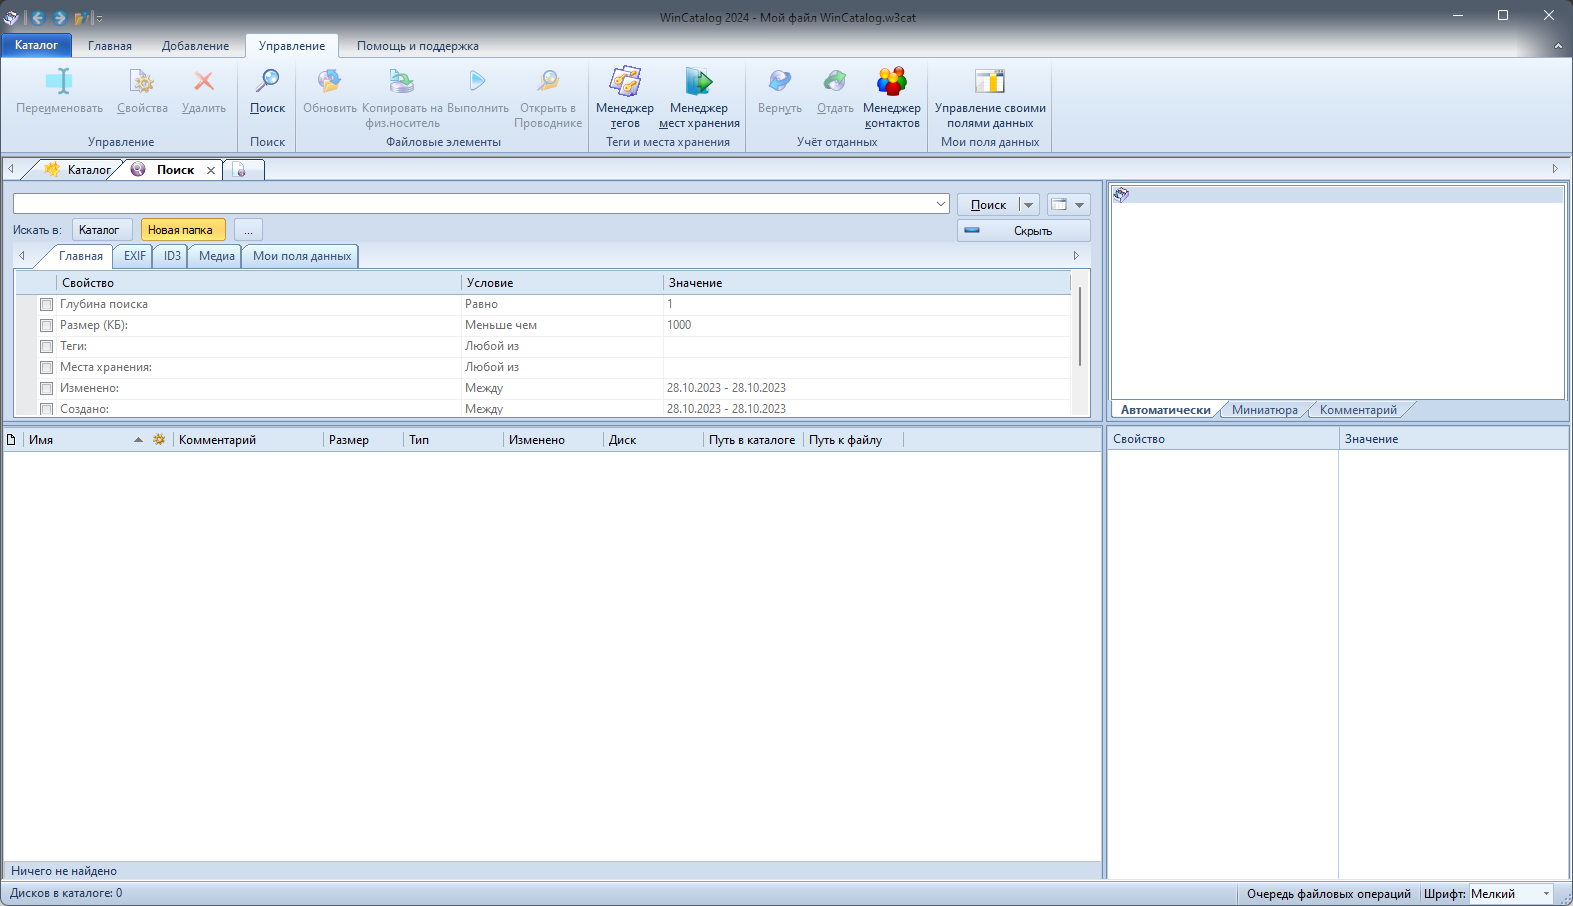
Task: Click the Скрыть button
Action: [1023, 231]
